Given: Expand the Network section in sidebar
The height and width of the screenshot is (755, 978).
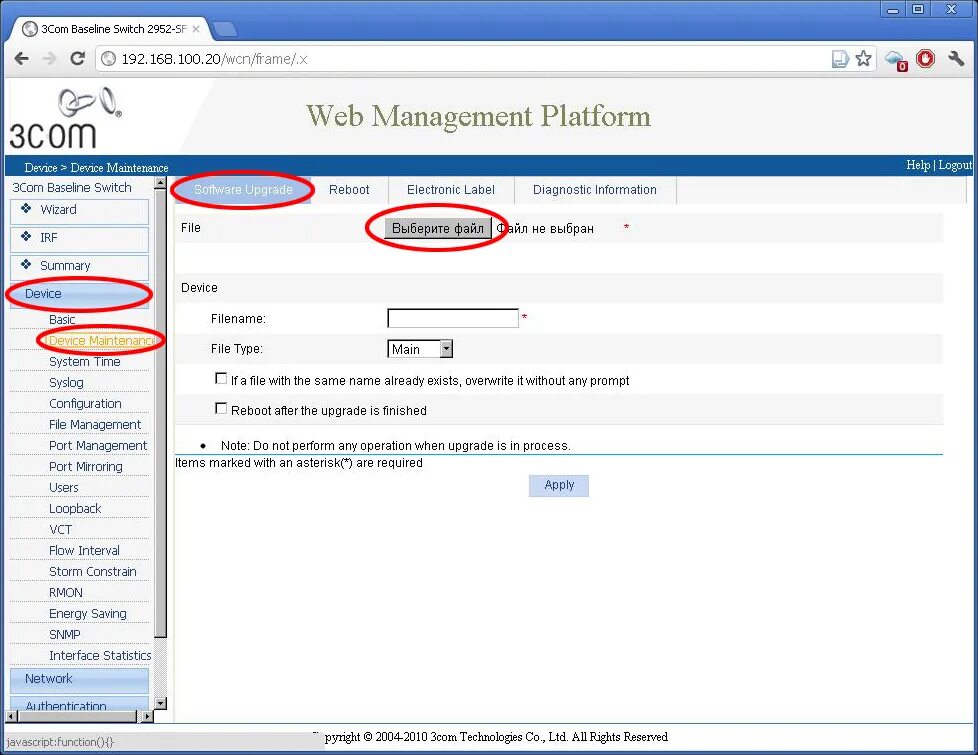Looking at the screenshot, I should click(47, 678).
